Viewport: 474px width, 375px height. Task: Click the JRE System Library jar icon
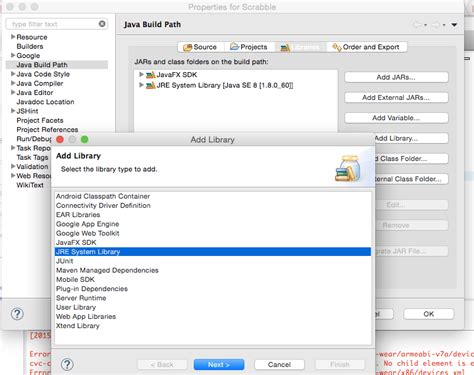click(x=151, y=86)
